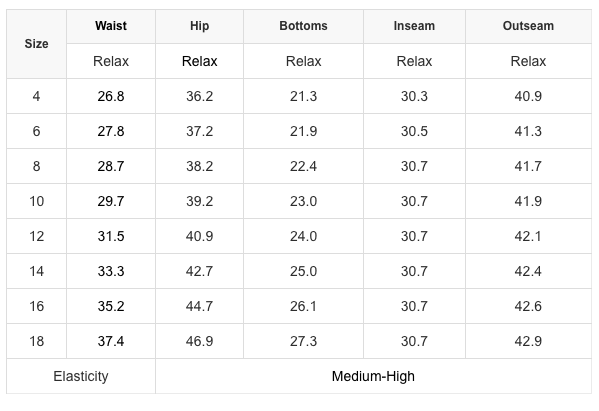Click the Outseam column header

528,26
